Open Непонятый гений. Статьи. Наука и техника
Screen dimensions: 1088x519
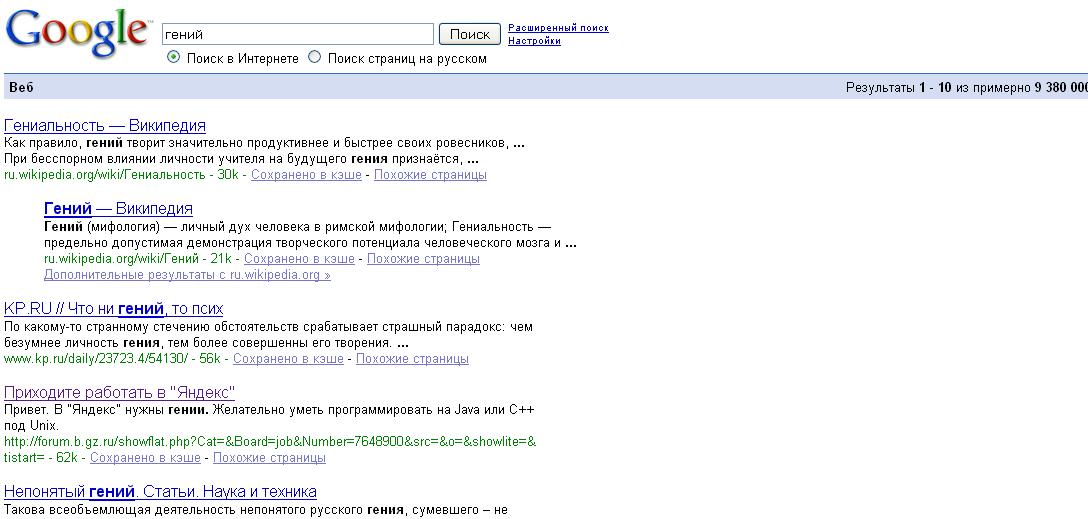pyautogui.click(x=160, y=492)
